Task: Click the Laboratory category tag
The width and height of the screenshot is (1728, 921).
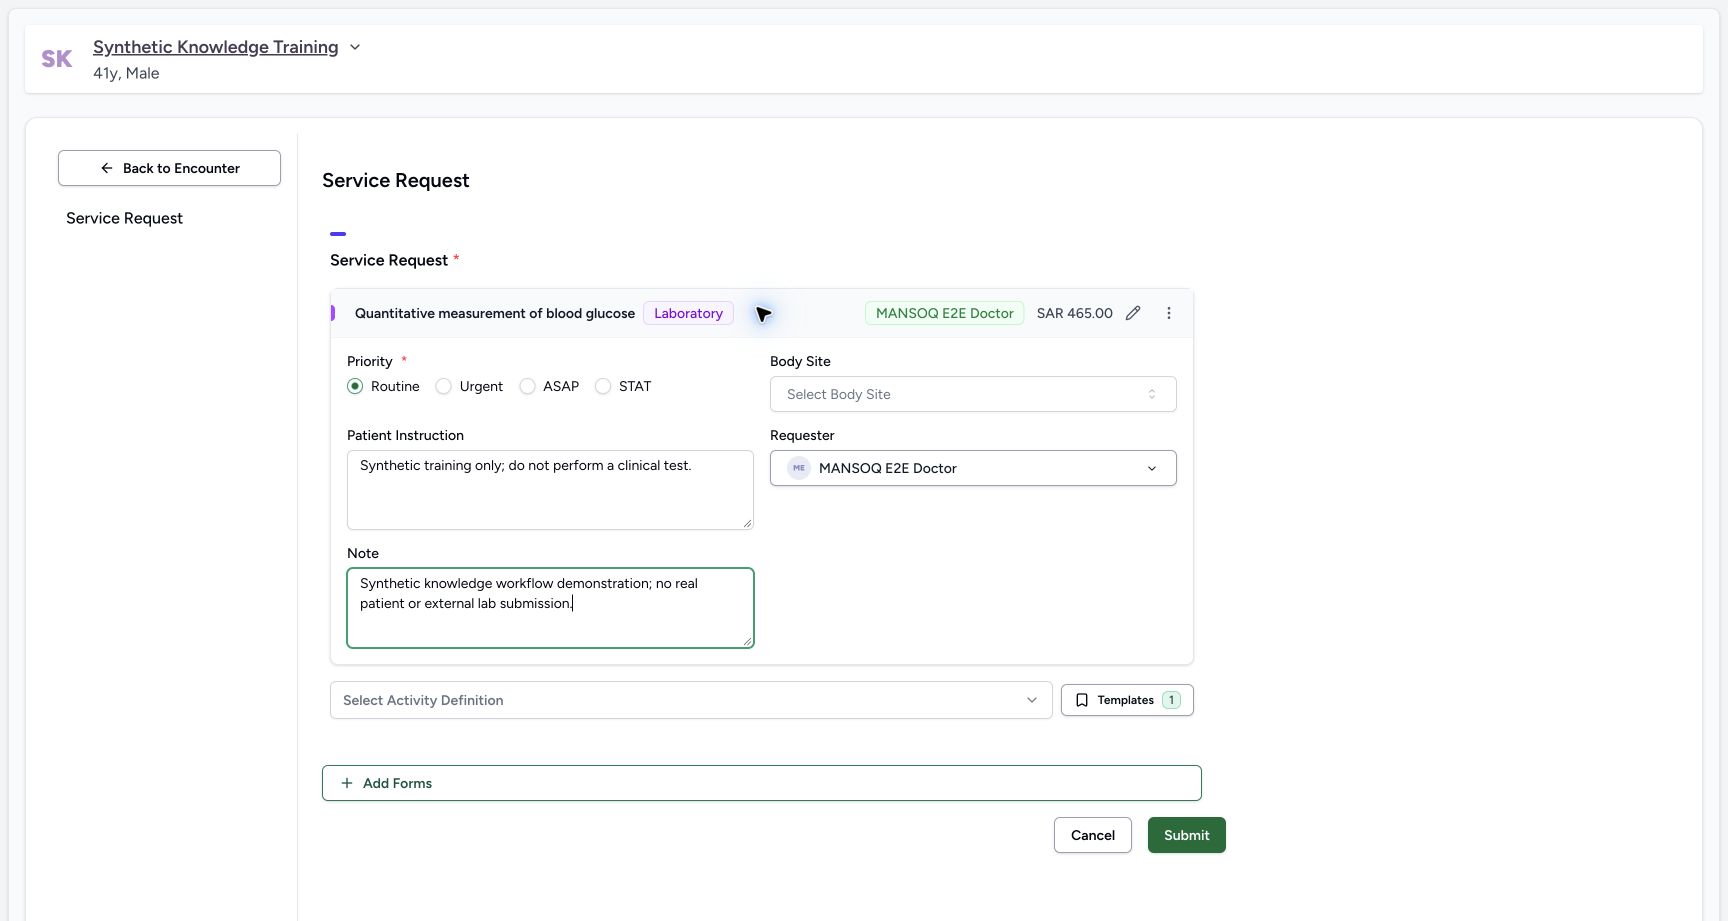Action: coord(688,313)
